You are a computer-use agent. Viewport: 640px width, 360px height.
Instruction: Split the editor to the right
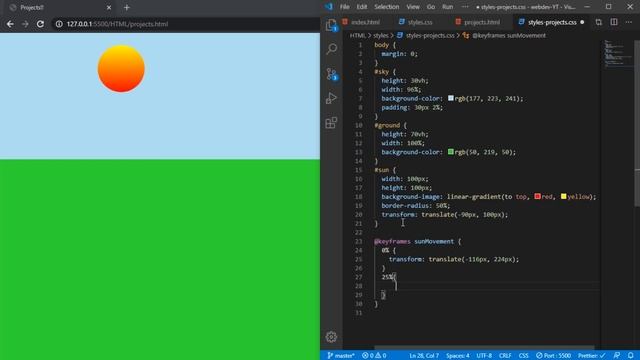(x=614, y=22)
